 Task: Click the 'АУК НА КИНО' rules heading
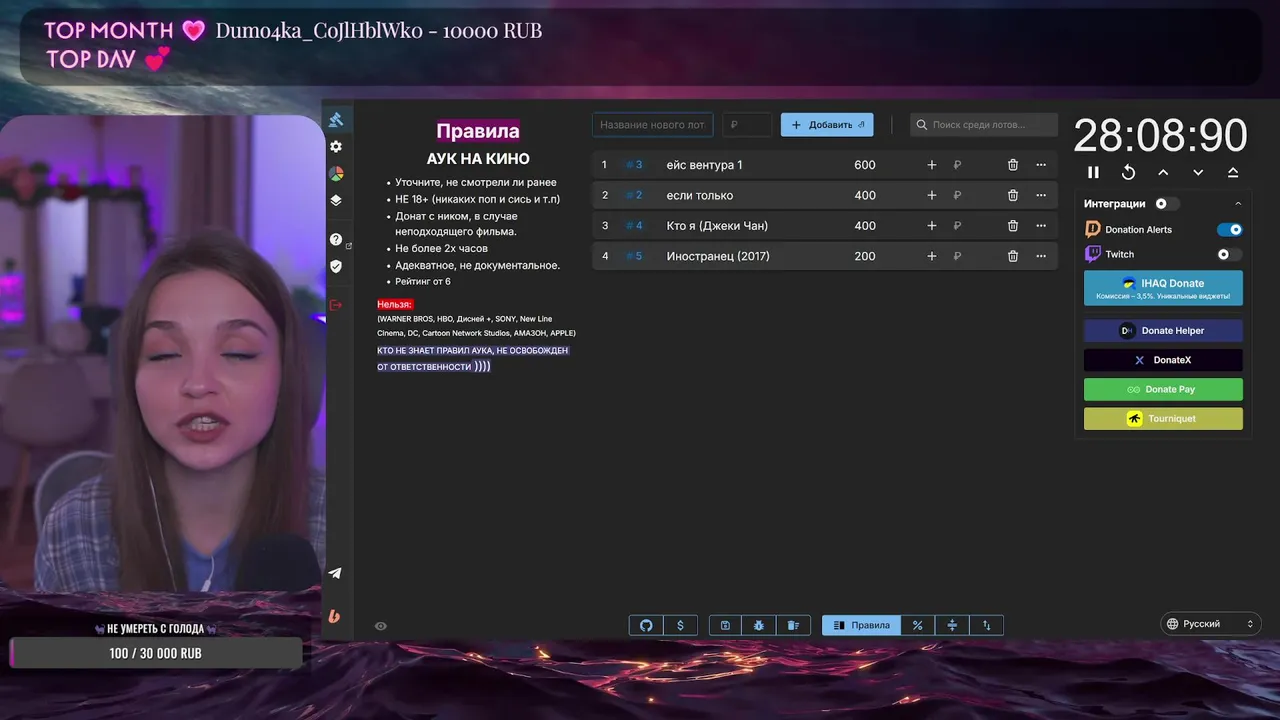[x=478, y=159]
